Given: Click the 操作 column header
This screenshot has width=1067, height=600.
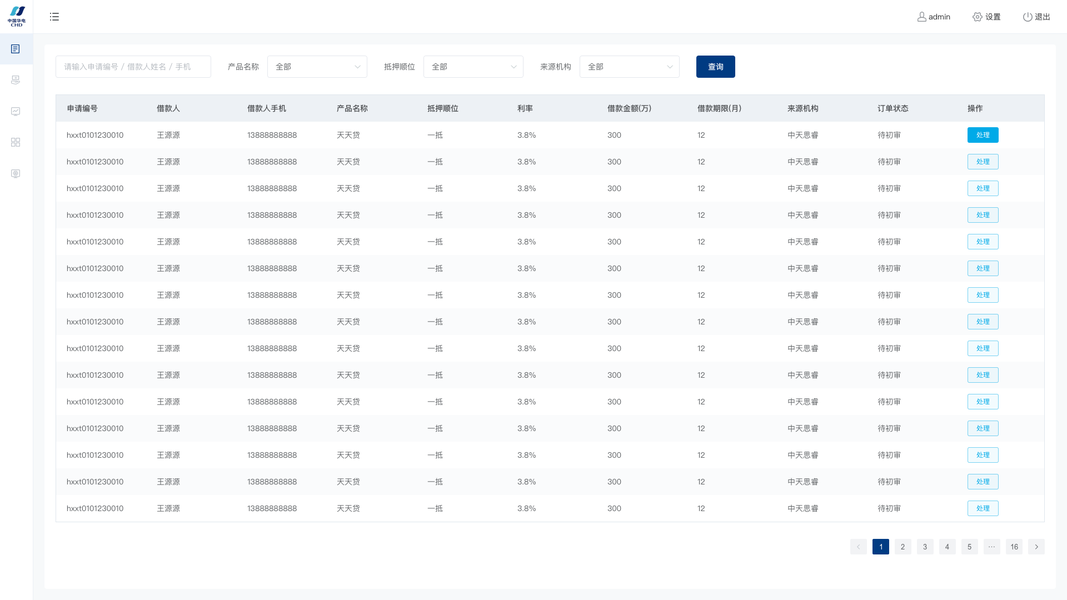Looking at the screenshot, I should point(975,108).
